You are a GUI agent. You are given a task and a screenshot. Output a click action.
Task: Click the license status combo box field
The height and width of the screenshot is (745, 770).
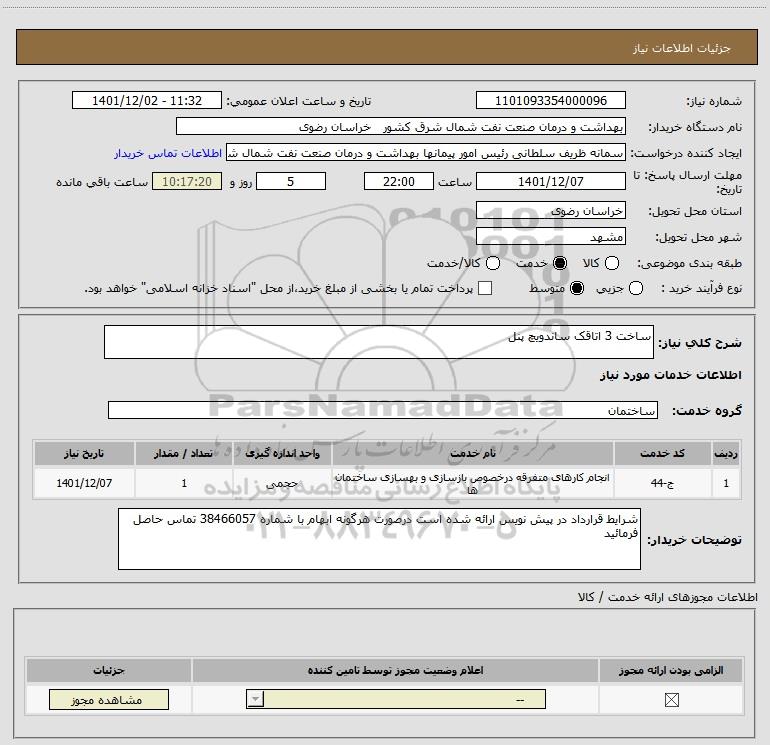(x=396, y=699)
